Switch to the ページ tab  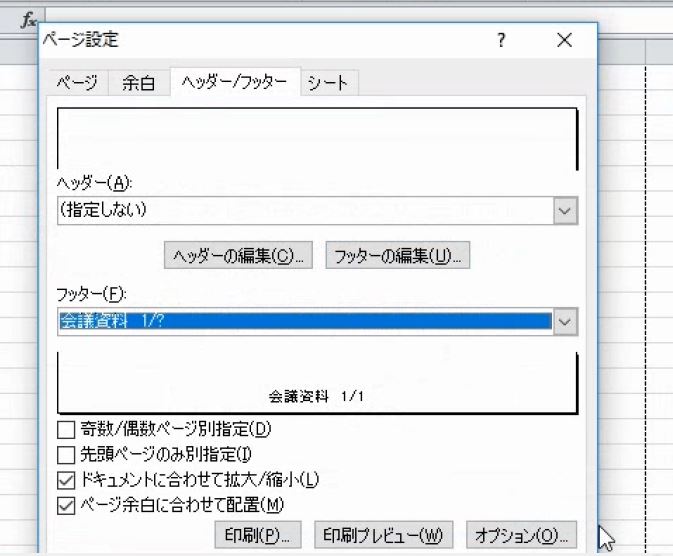(77, 82)
